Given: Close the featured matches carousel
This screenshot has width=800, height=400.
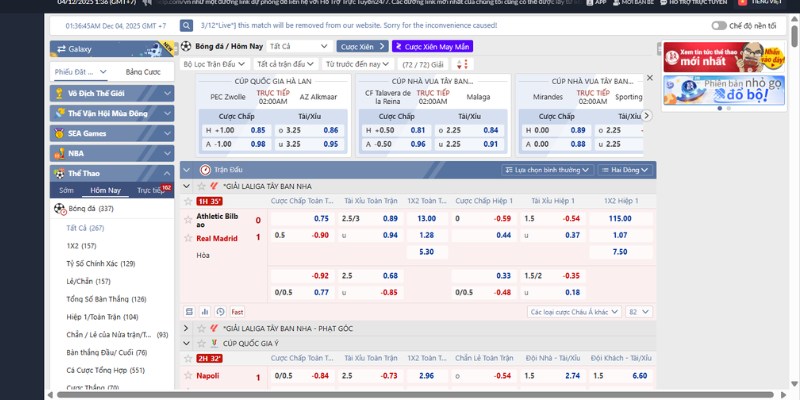Looking at the screenshot, I should pyautogui.click(x=649, y=78).
